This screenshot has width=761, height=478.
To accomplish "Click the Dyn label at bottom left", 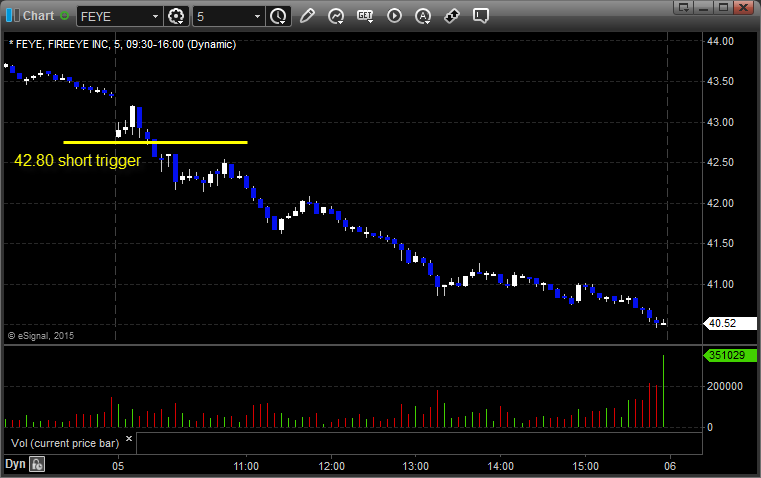I will (15, 464).
